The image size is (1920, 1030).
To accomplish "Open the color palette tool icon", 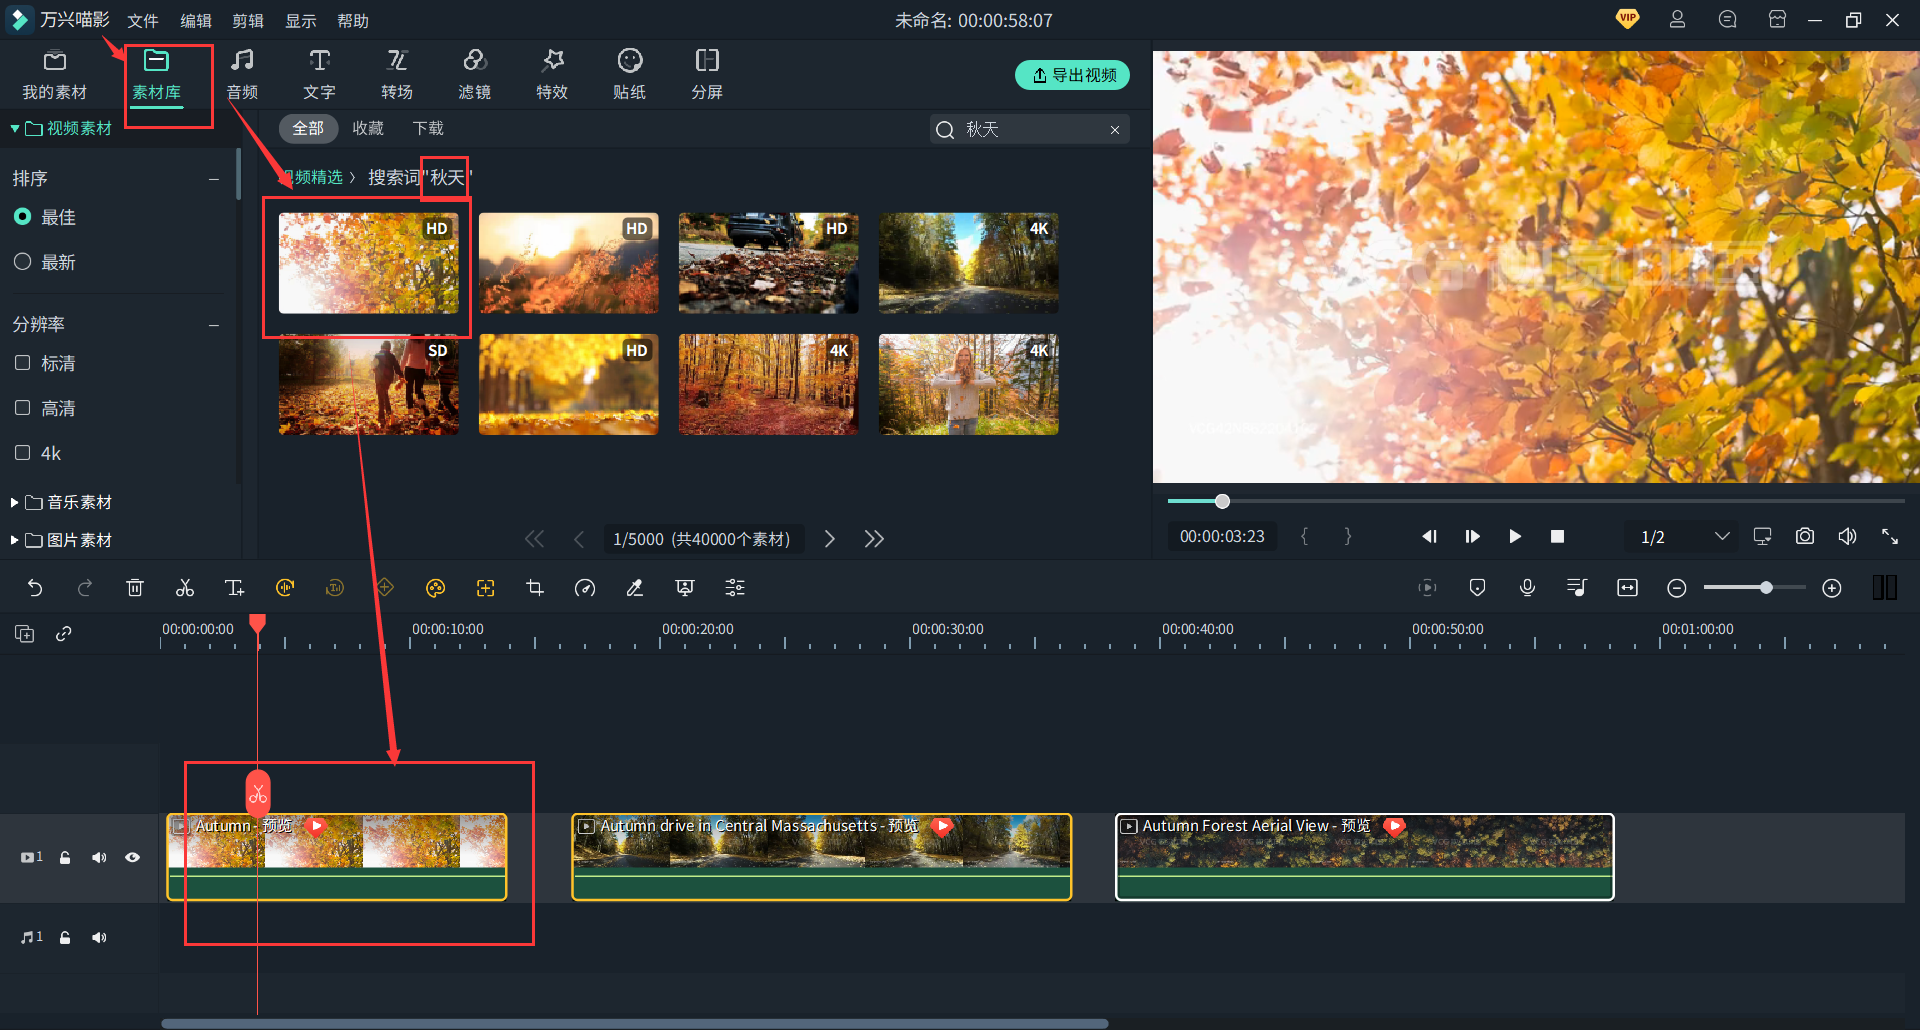I will [435, 588].
